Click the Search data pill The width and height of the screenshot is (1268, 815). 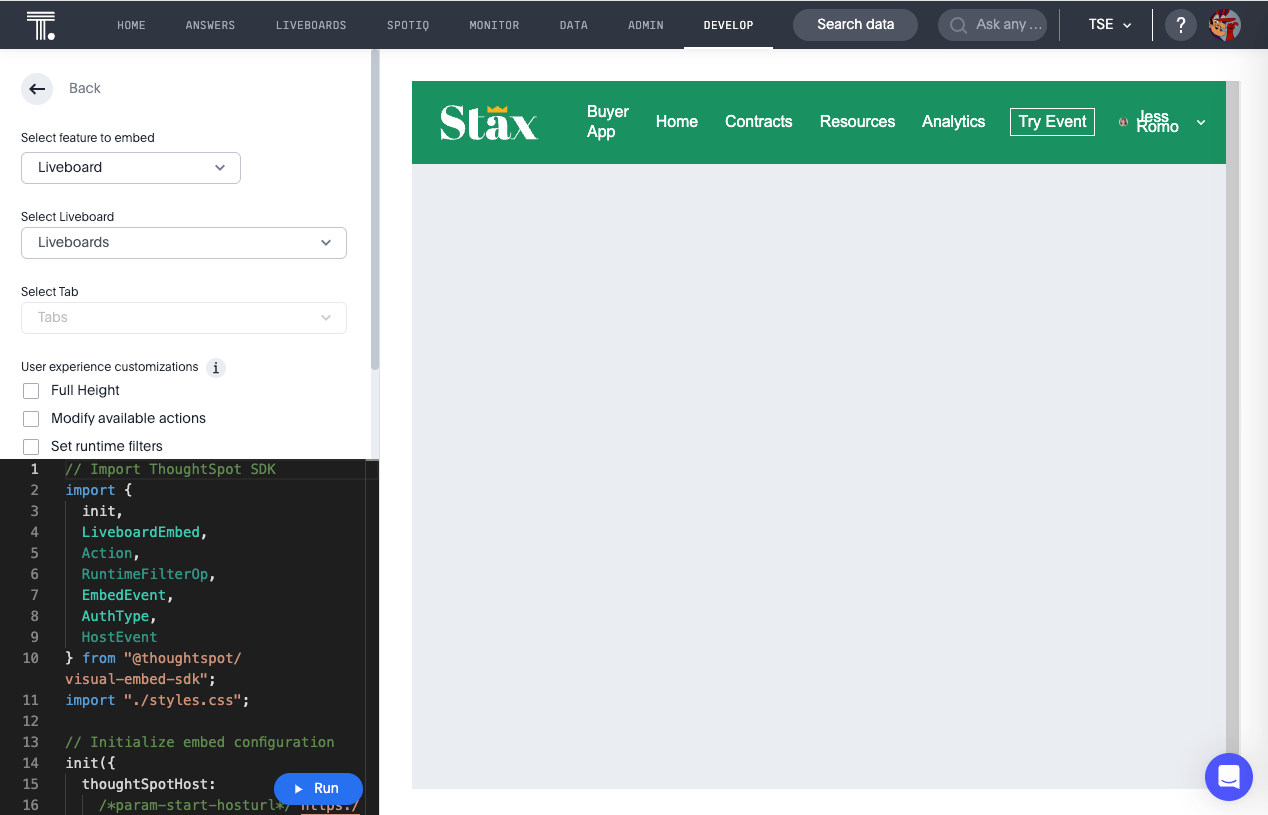coord(855,24)
